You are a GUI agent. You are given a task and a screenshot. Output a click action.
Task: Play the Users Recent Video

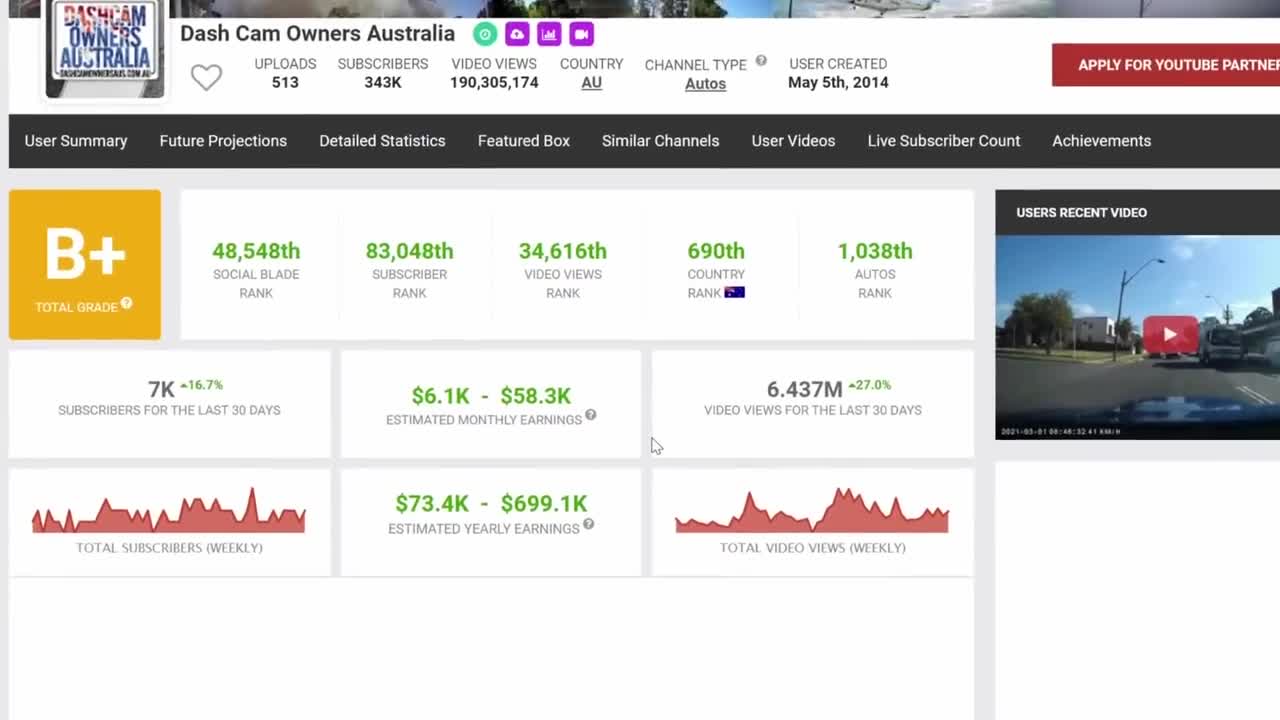1170,335
